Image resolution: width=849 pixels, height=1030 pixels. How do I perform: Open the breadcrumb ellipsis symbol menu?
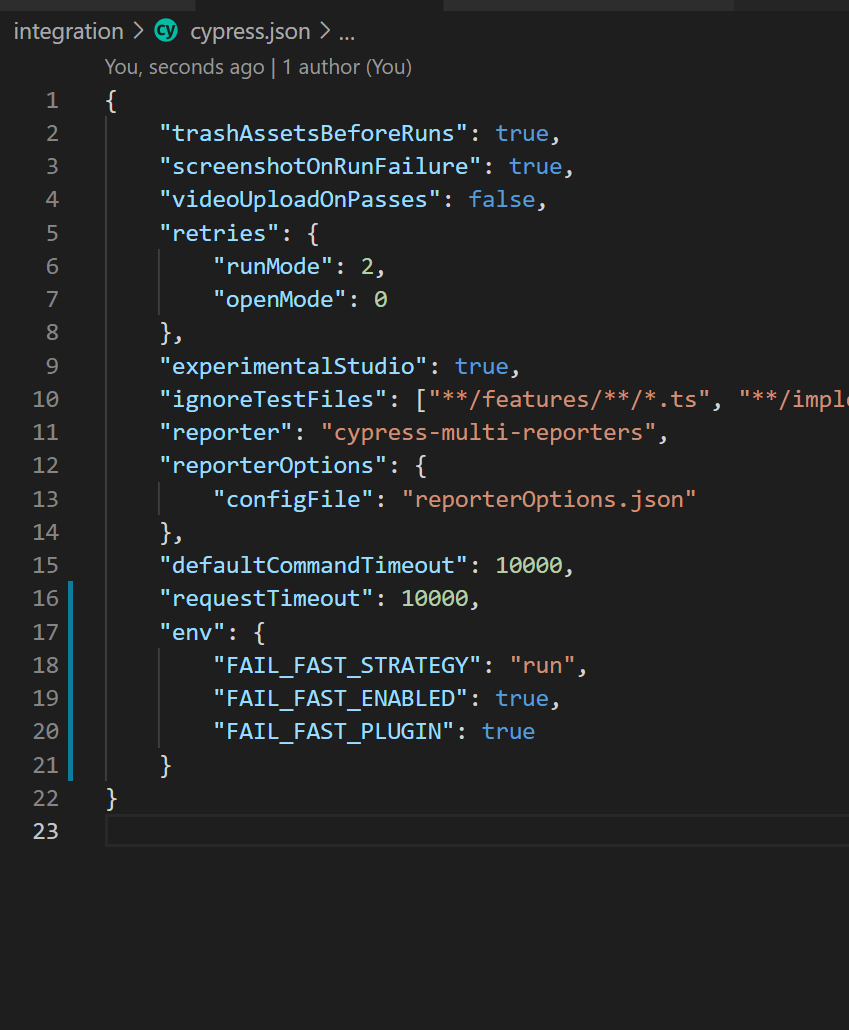[x=347, y=33]
